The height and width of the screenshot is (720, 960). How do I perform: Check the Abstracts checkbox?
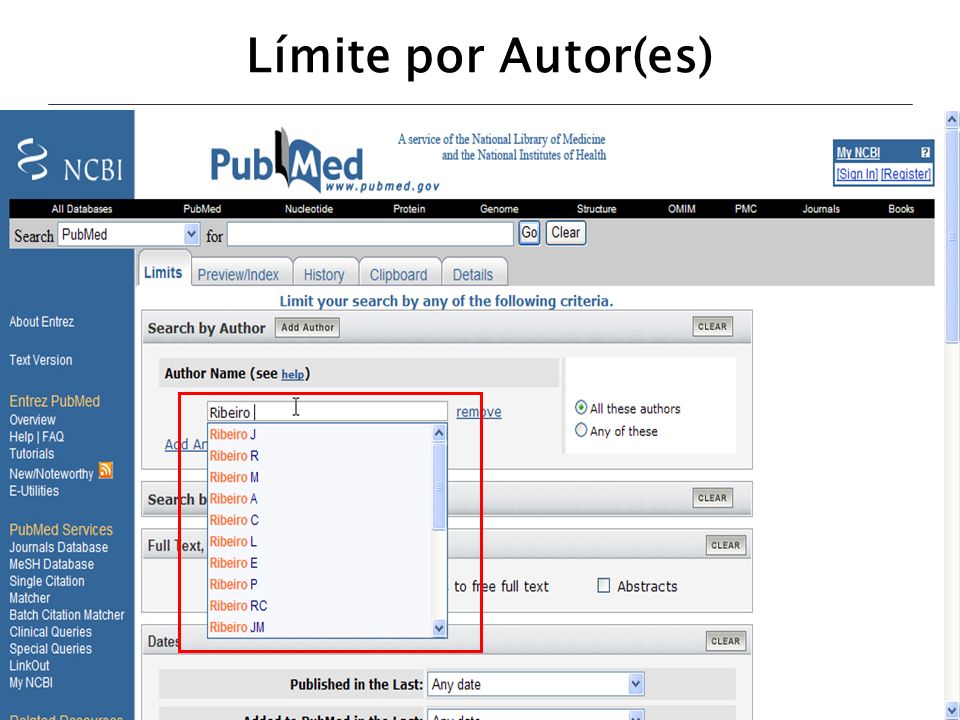coord(603,586)
